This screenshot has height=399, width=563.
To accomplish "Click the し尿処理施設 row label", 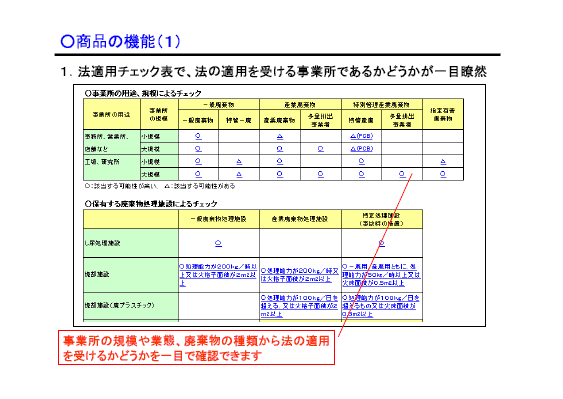I will (102, 243).
